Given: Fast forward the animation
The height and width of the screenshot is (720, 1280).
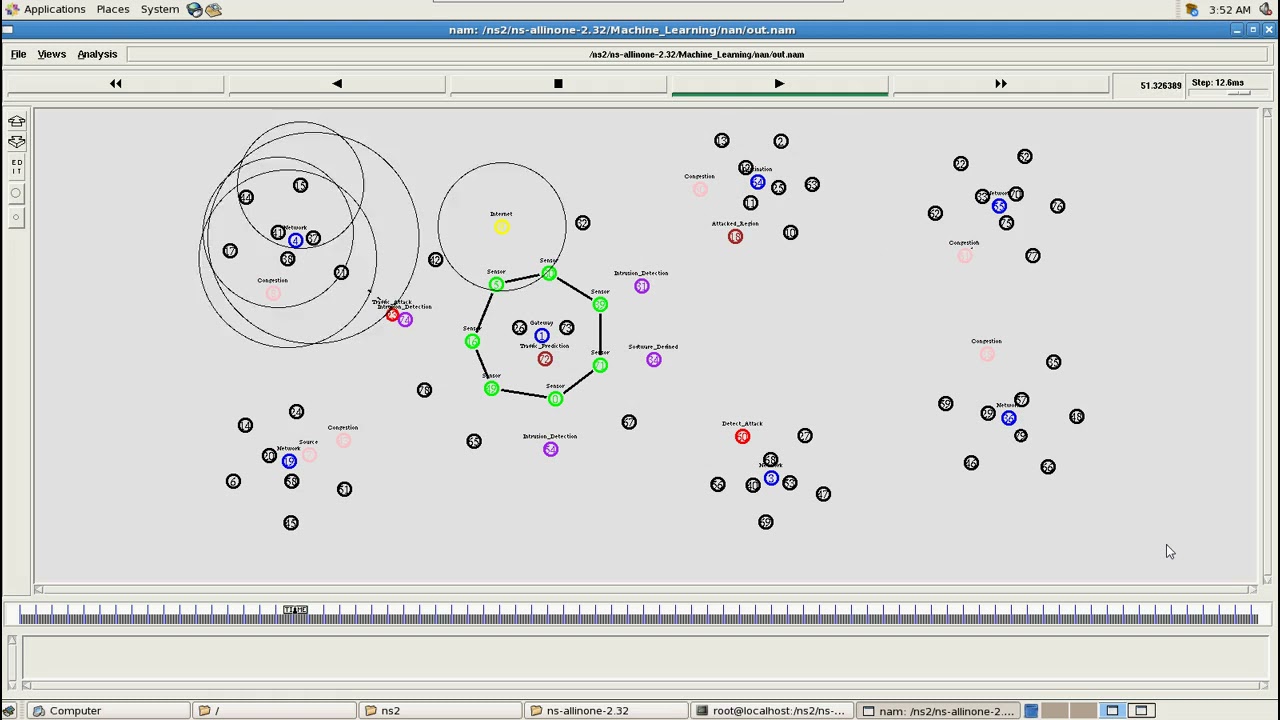Looking at the screenshot, I should (1000, 84).
